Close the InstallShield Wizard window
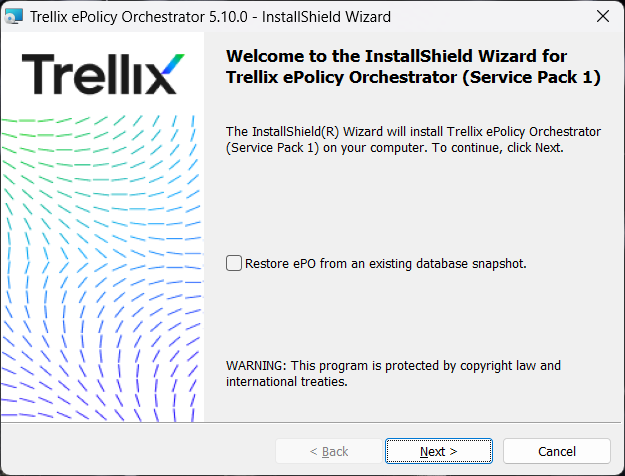 coord(602,16)
